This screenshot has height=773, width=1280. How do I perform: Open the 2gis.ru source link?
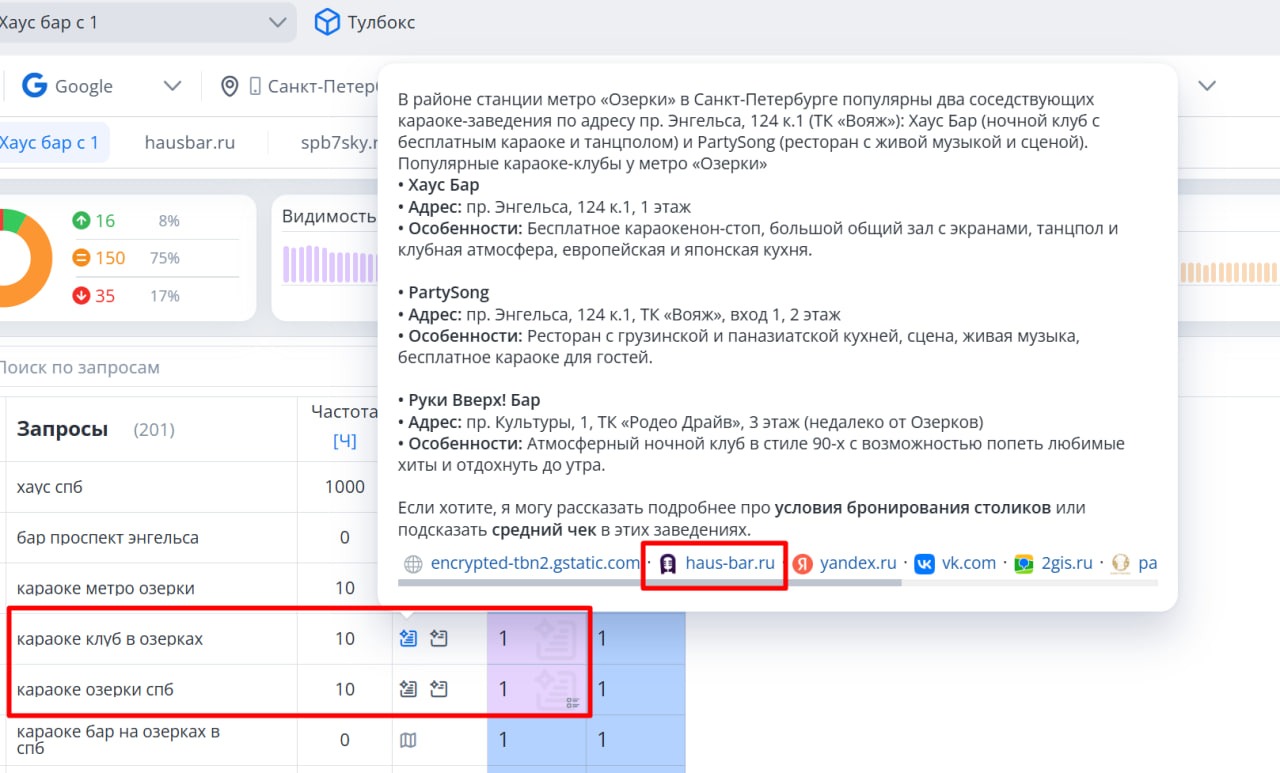pos(1067,563)
